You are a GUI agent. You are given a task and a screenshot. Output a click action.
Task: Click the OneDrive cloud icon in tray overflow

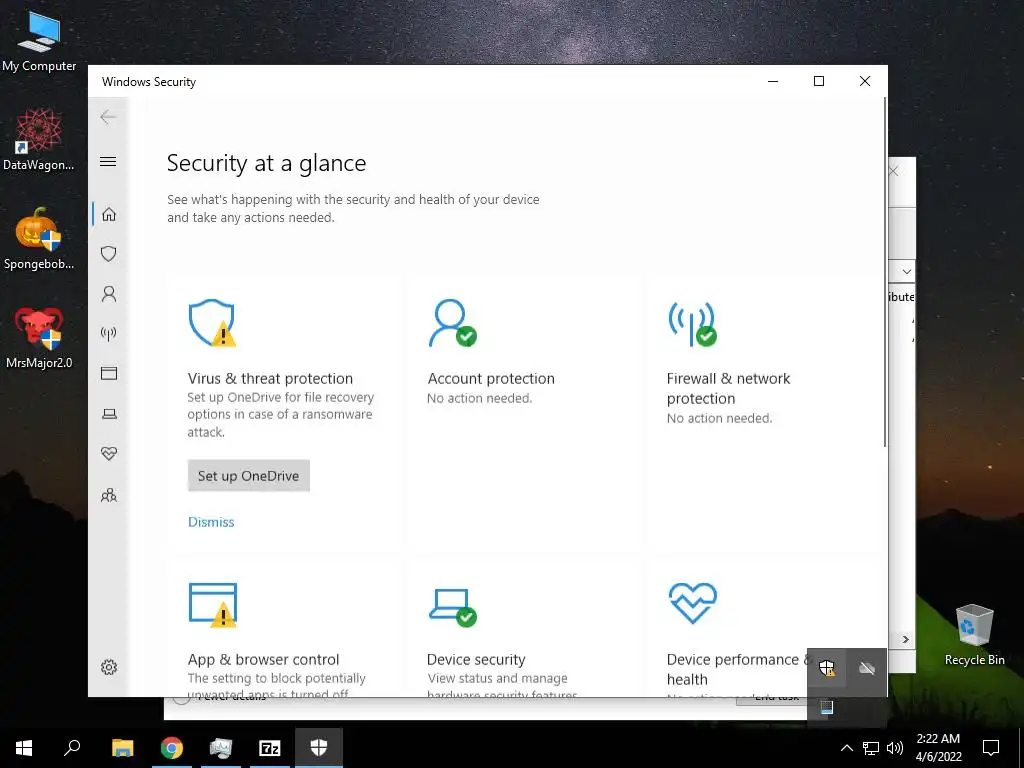[867, 668]
